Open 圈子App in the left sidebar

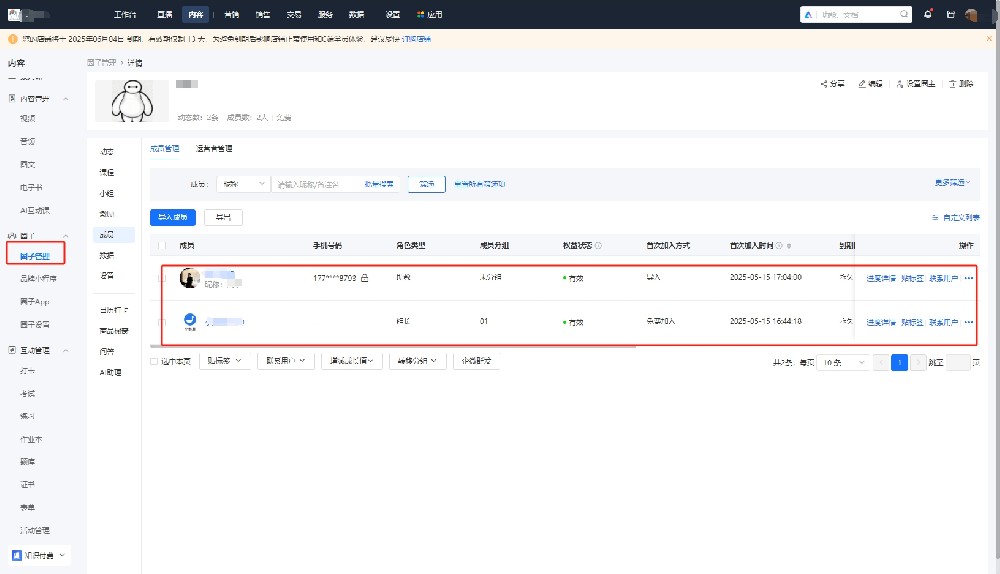pyautogui.click(x=34, y=301)
